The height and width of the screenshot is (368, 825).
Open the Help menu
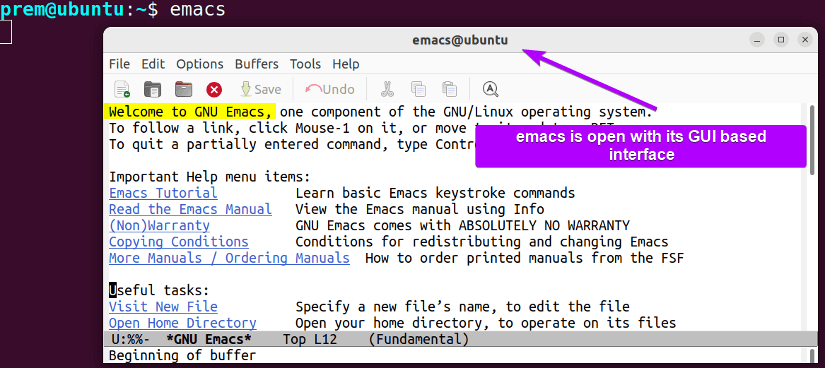tap(346, 64)
